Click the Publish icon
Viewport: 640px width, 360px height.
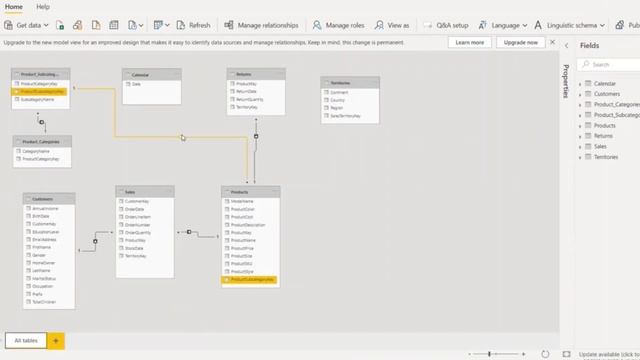pos(620,25)
